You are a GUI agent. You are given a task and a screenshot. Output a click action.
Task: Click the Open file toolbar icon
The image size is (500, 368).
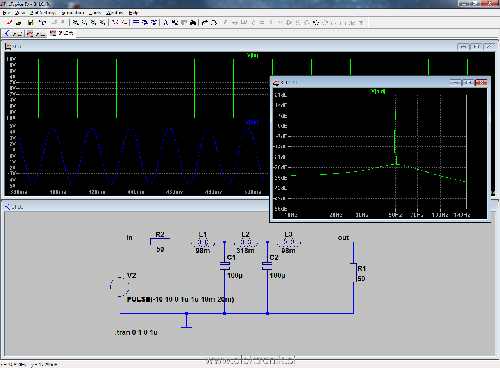point(19,23)
